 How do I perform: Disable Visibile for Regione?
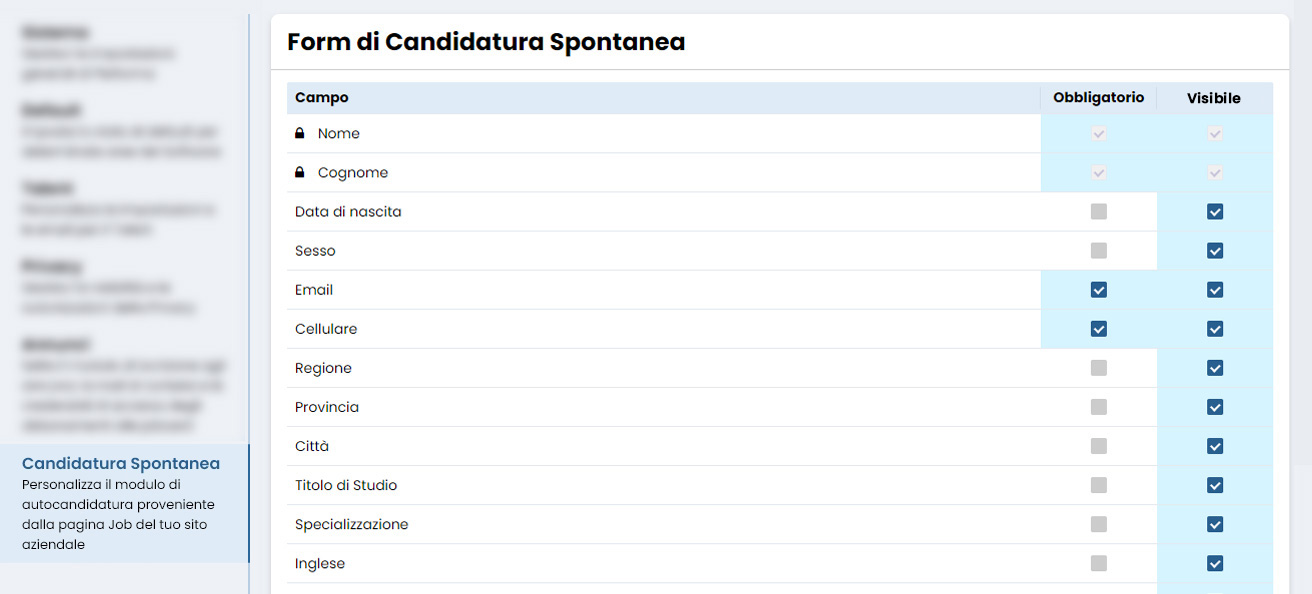1215,367
